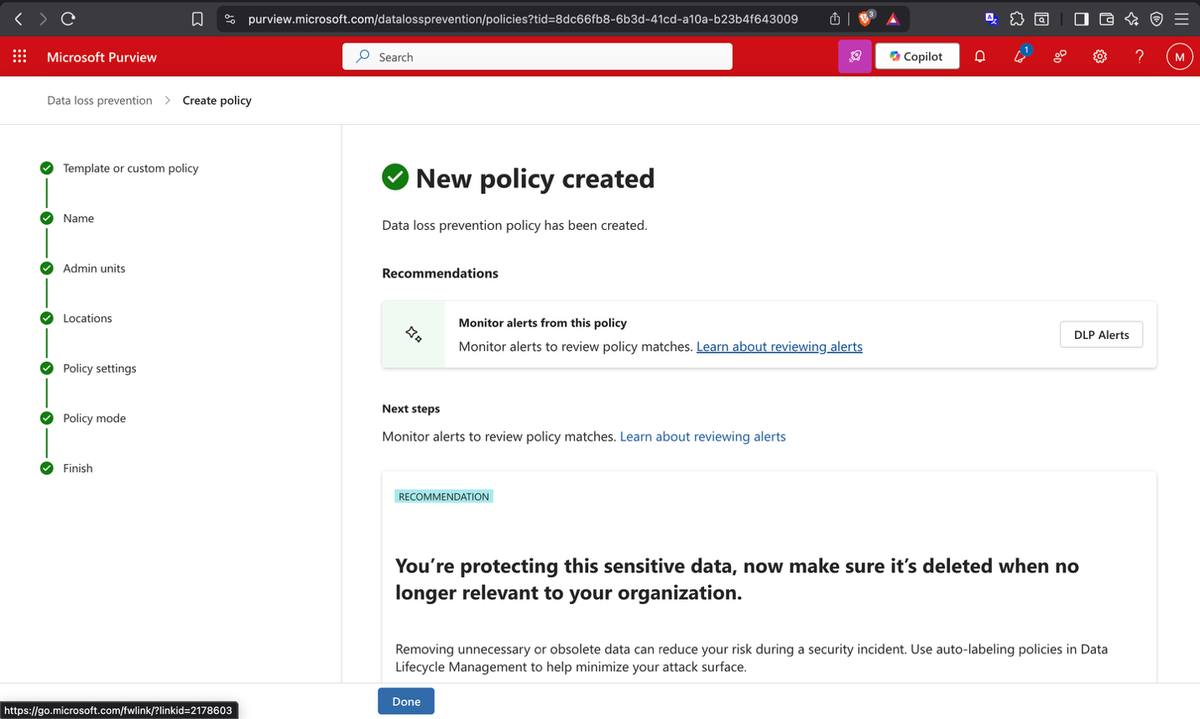
Task: Click the Brave VPN shield icon
Action: point(1156,18)
